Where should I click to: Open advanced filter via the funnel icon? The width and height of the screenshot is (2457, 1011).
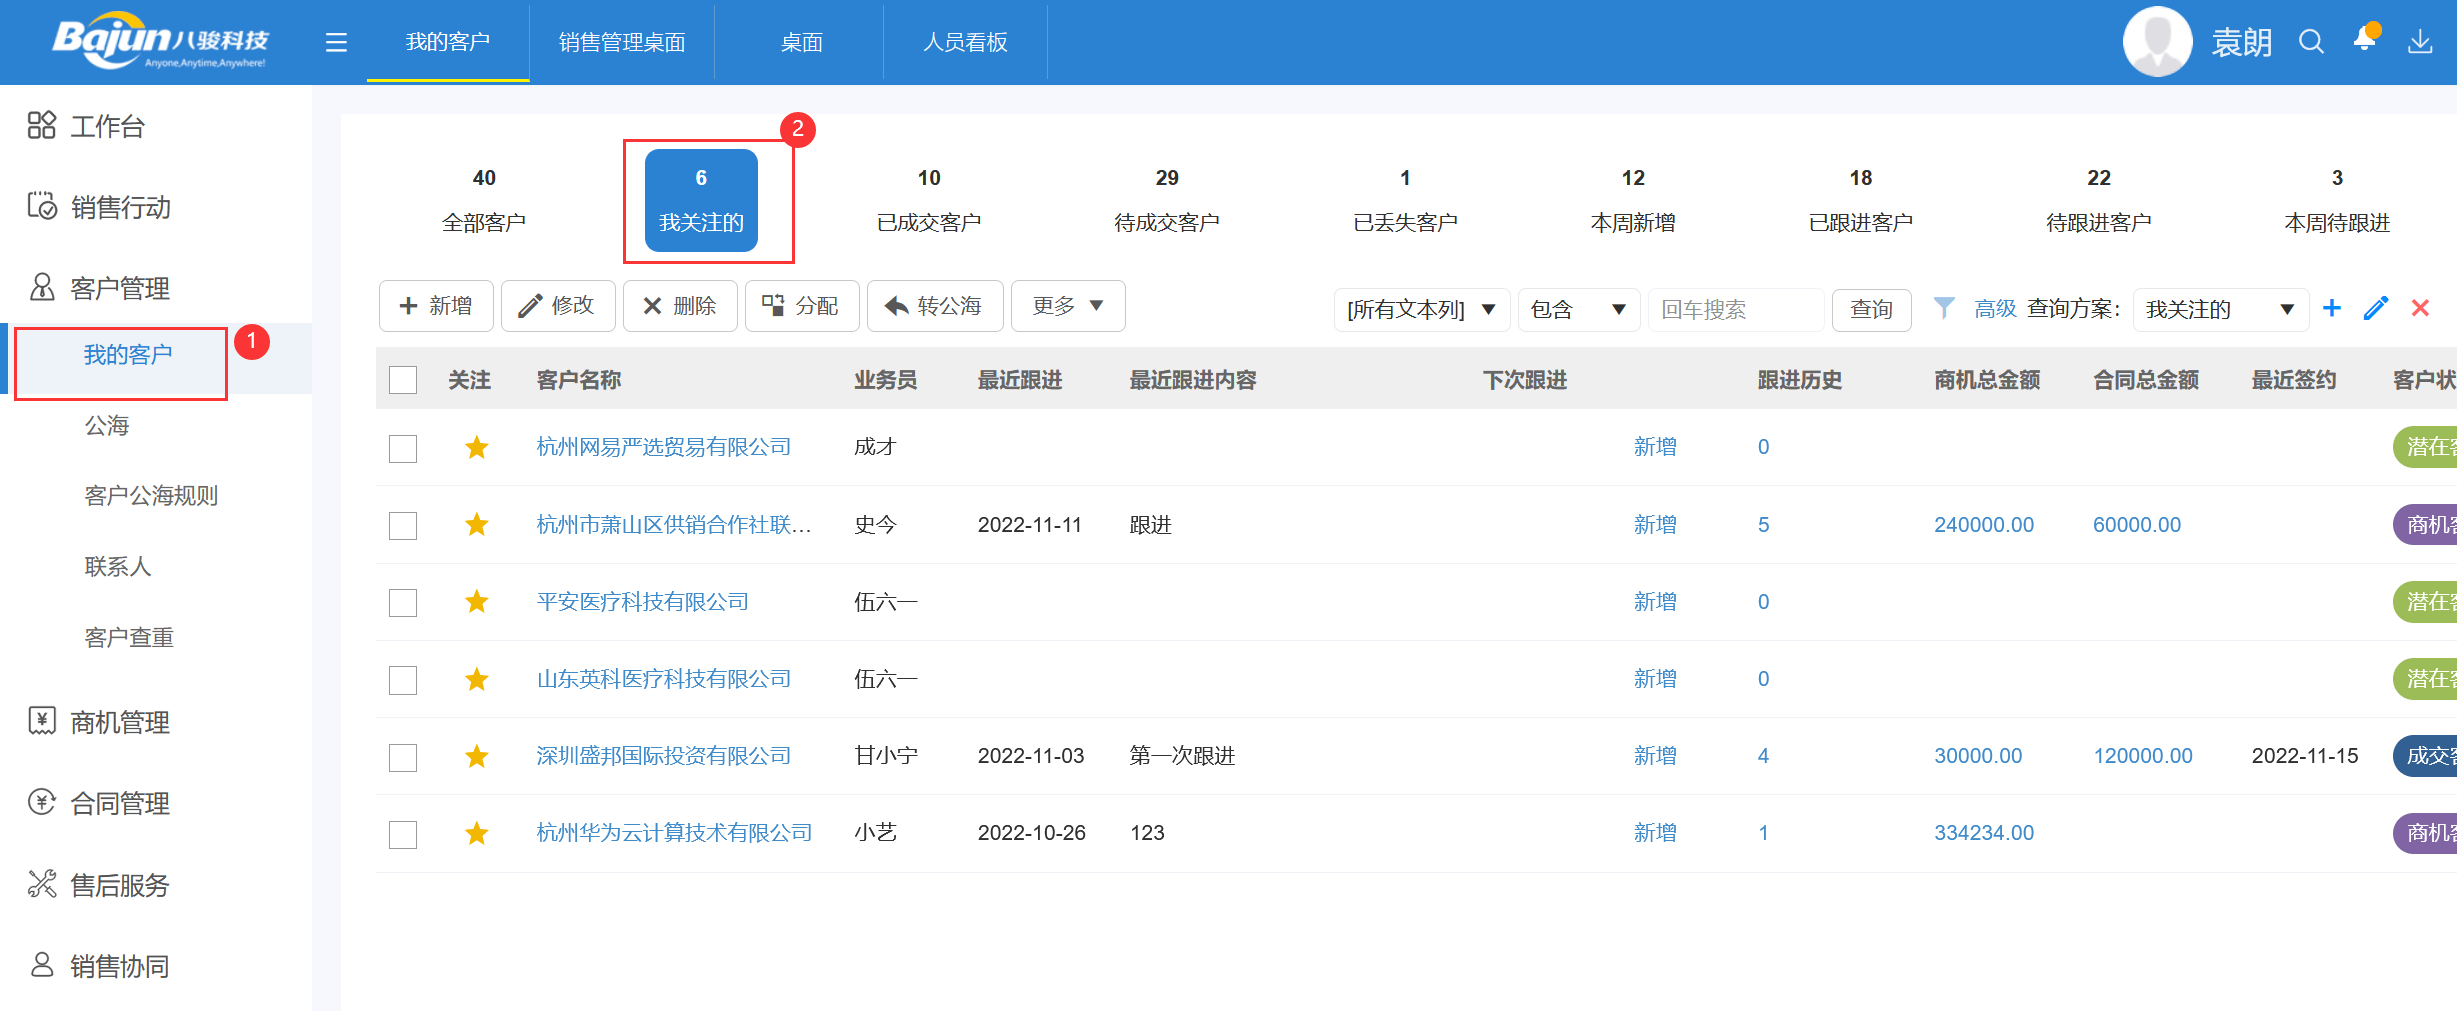(1944, 308)
